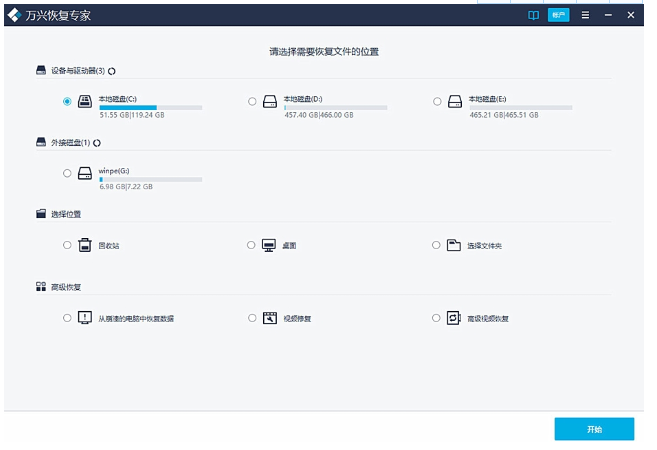The height and width of the screenshot is (450, 657).
Task: Click the 帐户 account button
Action: pos(558,16)
